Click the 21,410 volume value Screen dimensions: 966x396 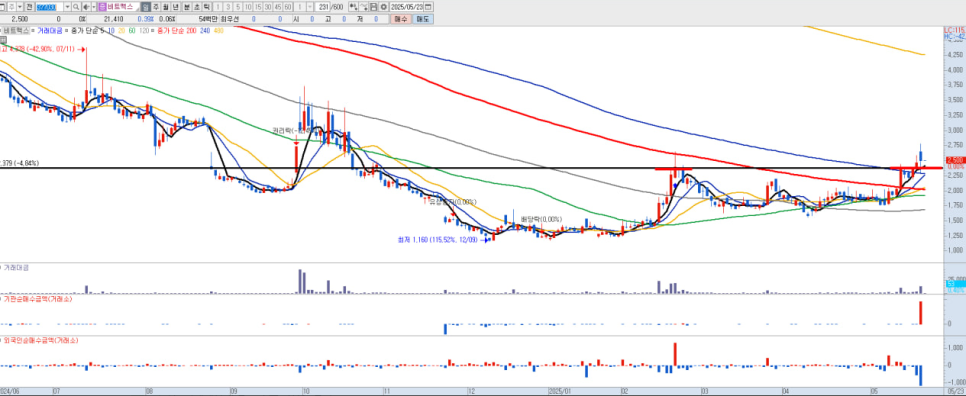click(x=113, y=19)
